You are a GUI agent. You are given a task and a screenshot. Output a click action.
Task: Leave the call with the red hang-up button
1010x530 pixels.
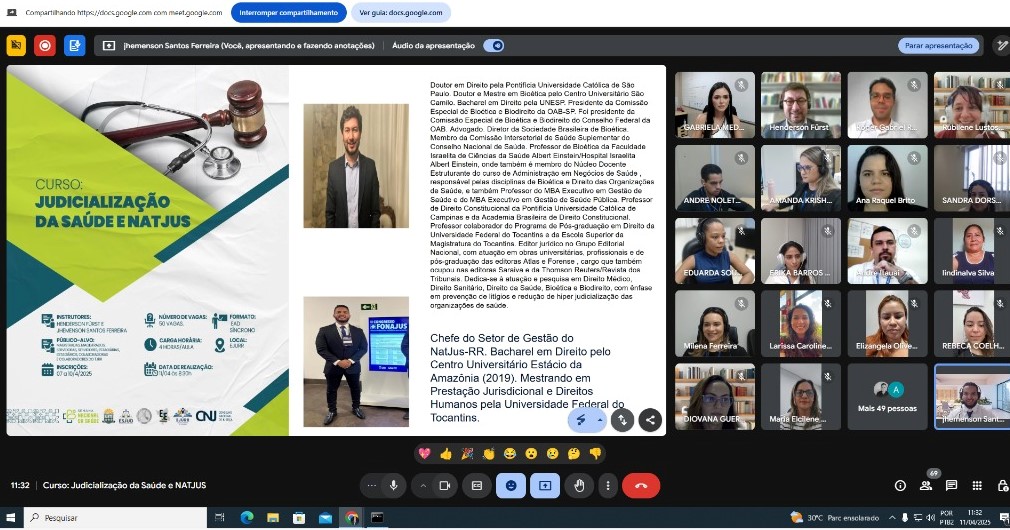pos(640,485)
